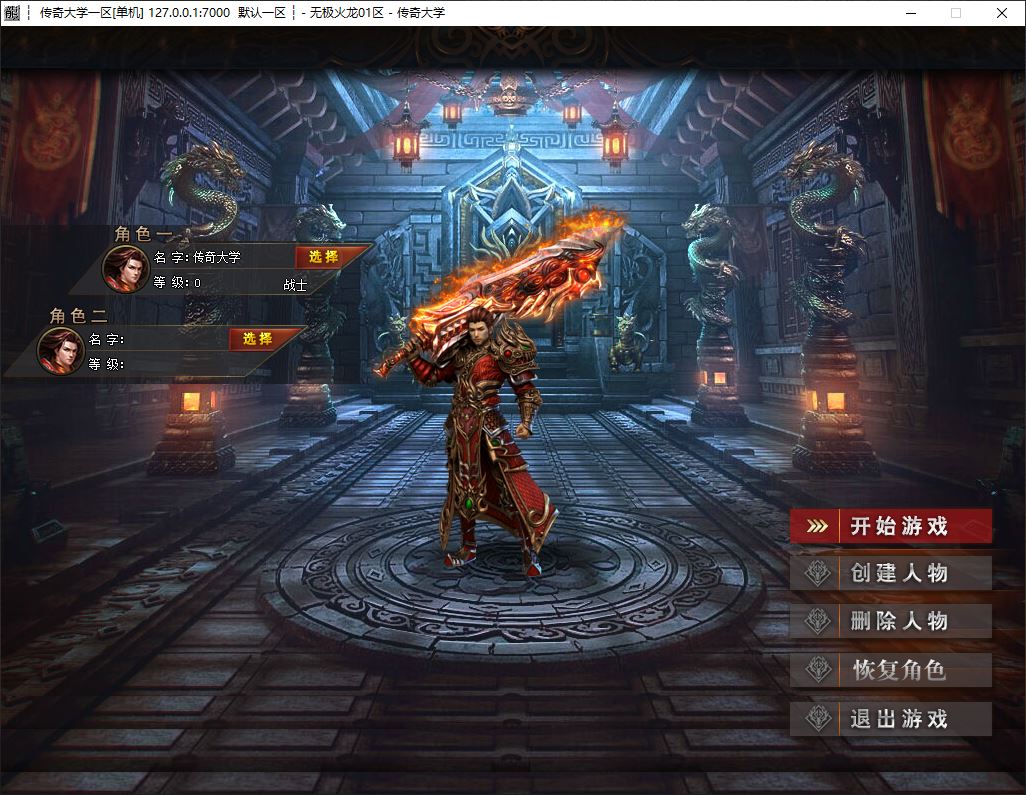Click the 等级: 0 text of 角色一

(177, 283)
